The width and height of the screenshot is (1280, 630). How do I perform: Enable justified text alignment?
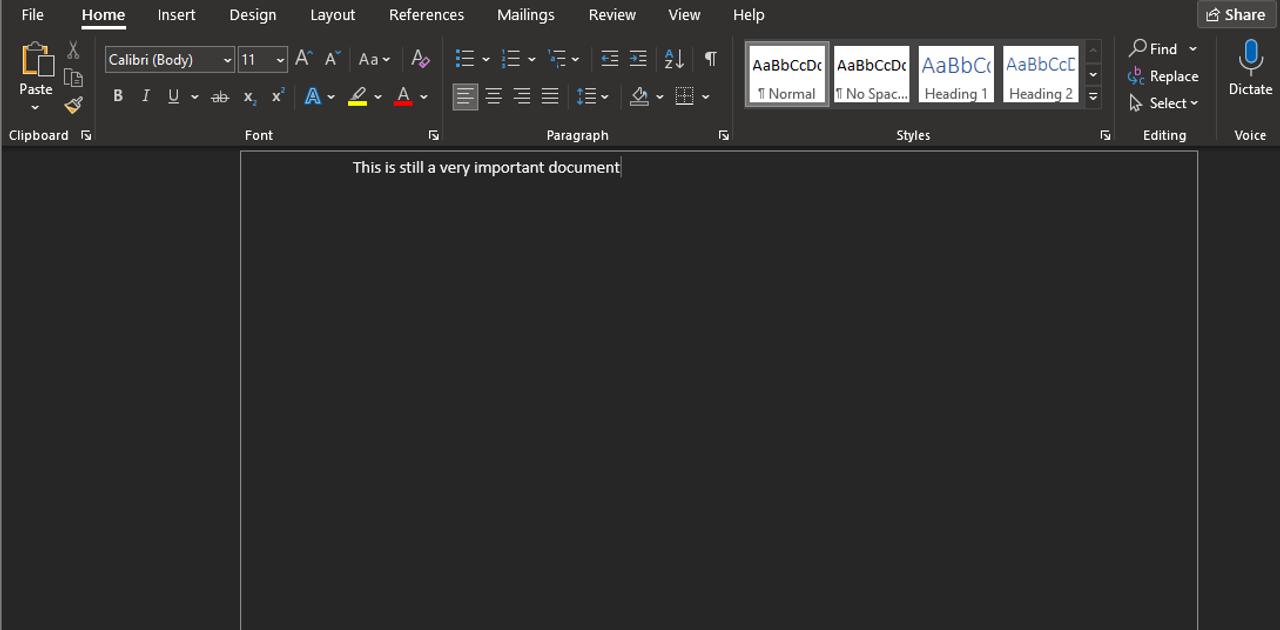pyautogui.click(x=549, y=96)
